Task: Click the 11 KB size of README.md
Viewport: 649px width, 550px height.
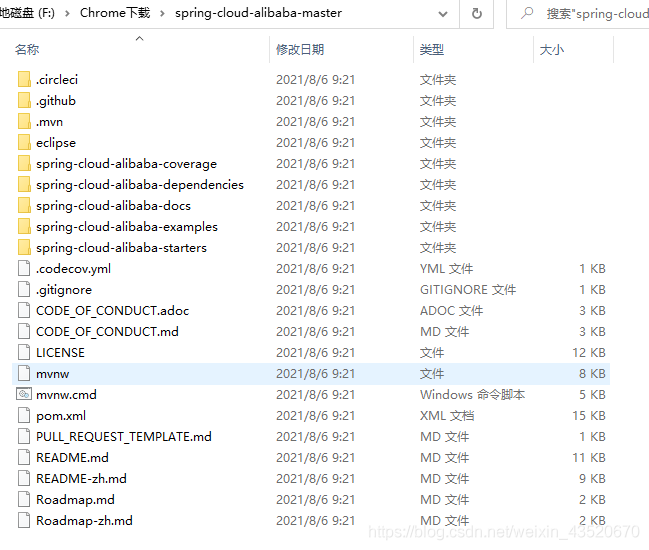Action: point(589,458)
